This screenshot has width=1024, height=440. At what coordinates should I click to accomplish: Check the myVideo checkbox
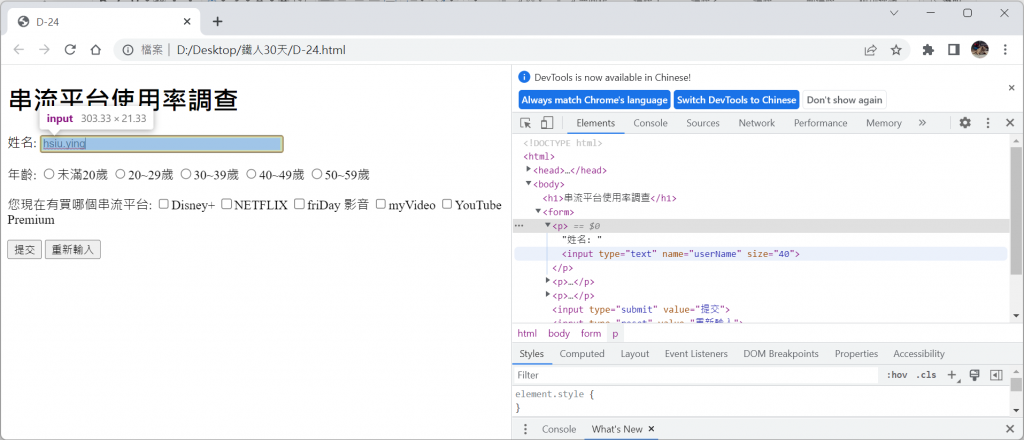tap(381, 204)
